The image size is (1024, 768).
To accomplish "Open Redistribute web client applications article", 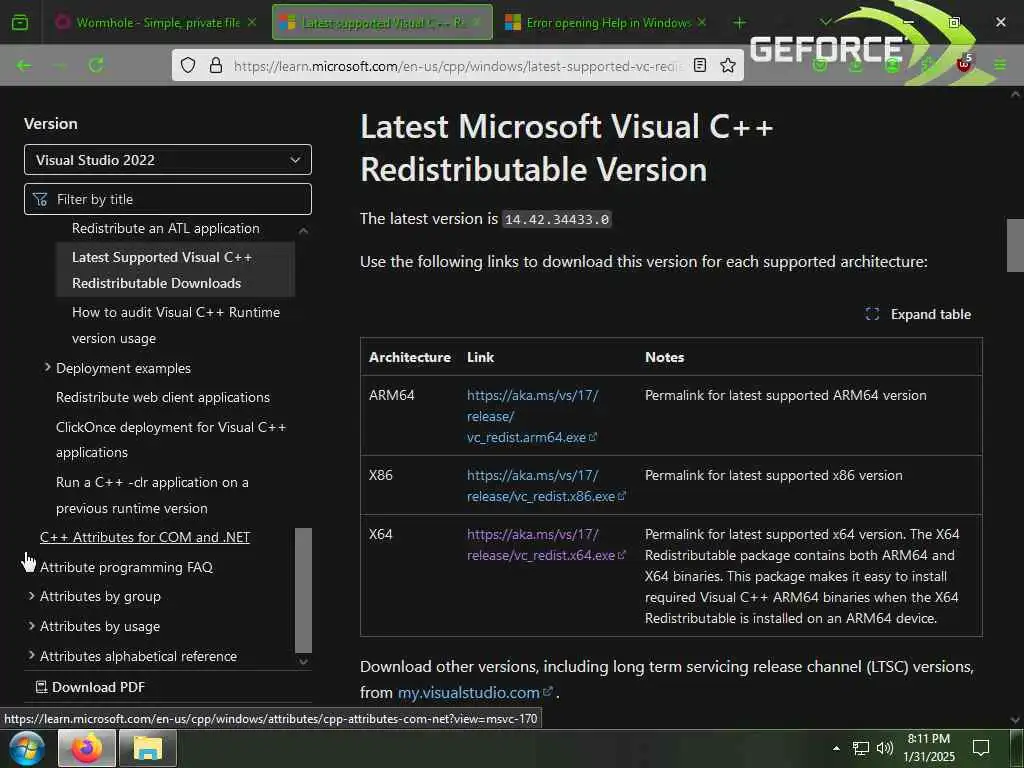I will (x=163, y=397).
